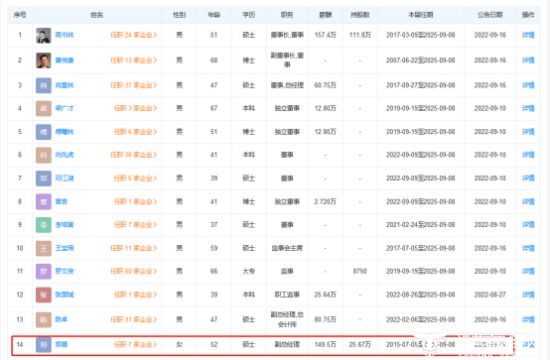Expand '任职 7 家企业' in row 14
Image resolution: width=550 pixels, height=360 pixels.
coord(135,345)
